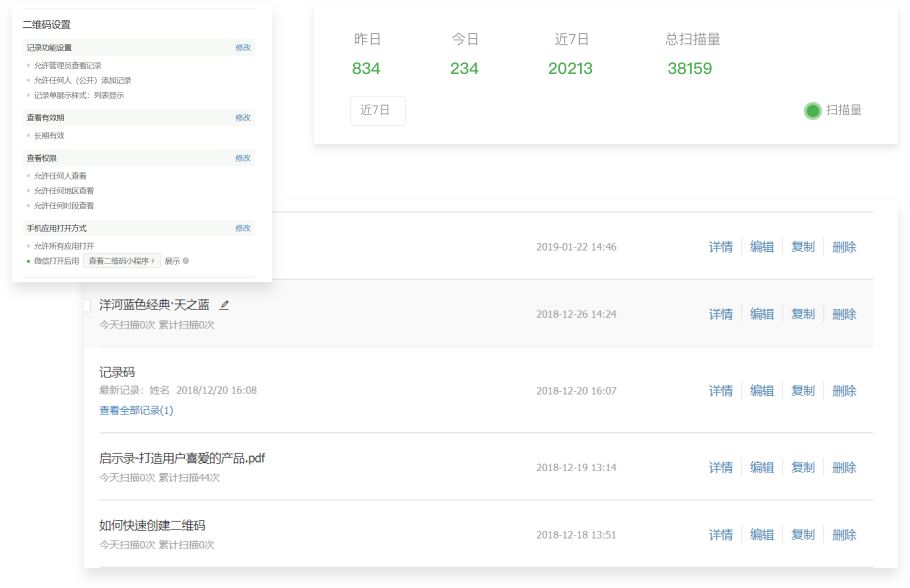Click 复制 for 启示录-打造用户喜爱的产品.pdf
This screenshot has height=588, width=910.
(x=803, y=468)
